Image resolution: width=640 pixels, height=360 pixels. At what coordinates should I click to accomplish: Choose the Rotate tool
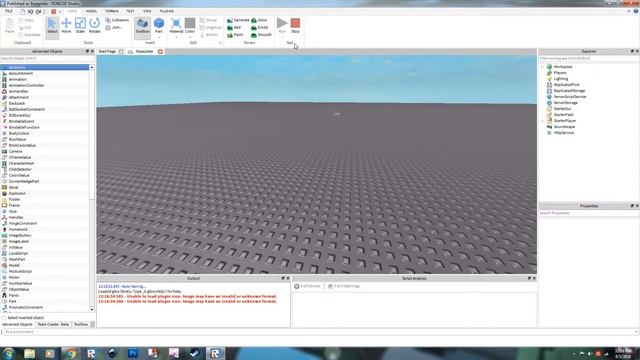94,25
